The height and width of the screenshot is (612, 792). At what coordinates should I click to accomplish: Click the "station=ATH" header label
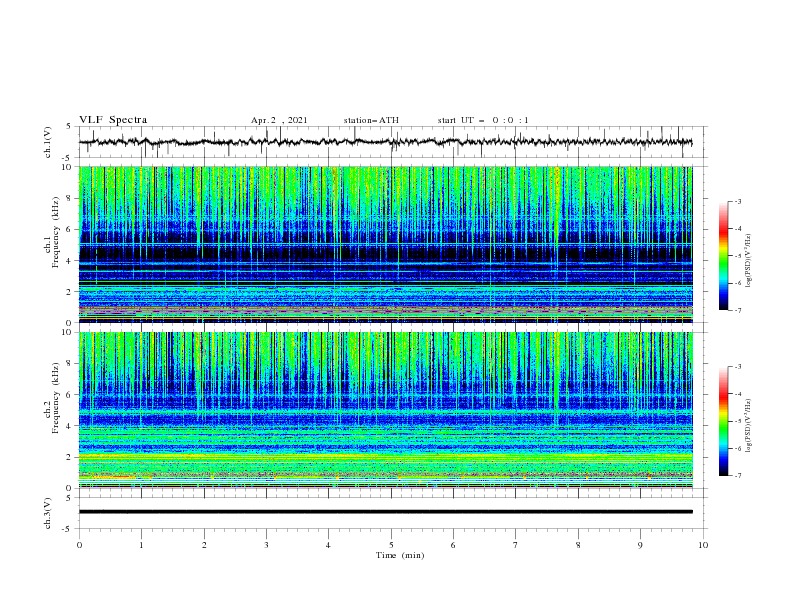click(x=371, y=120)
